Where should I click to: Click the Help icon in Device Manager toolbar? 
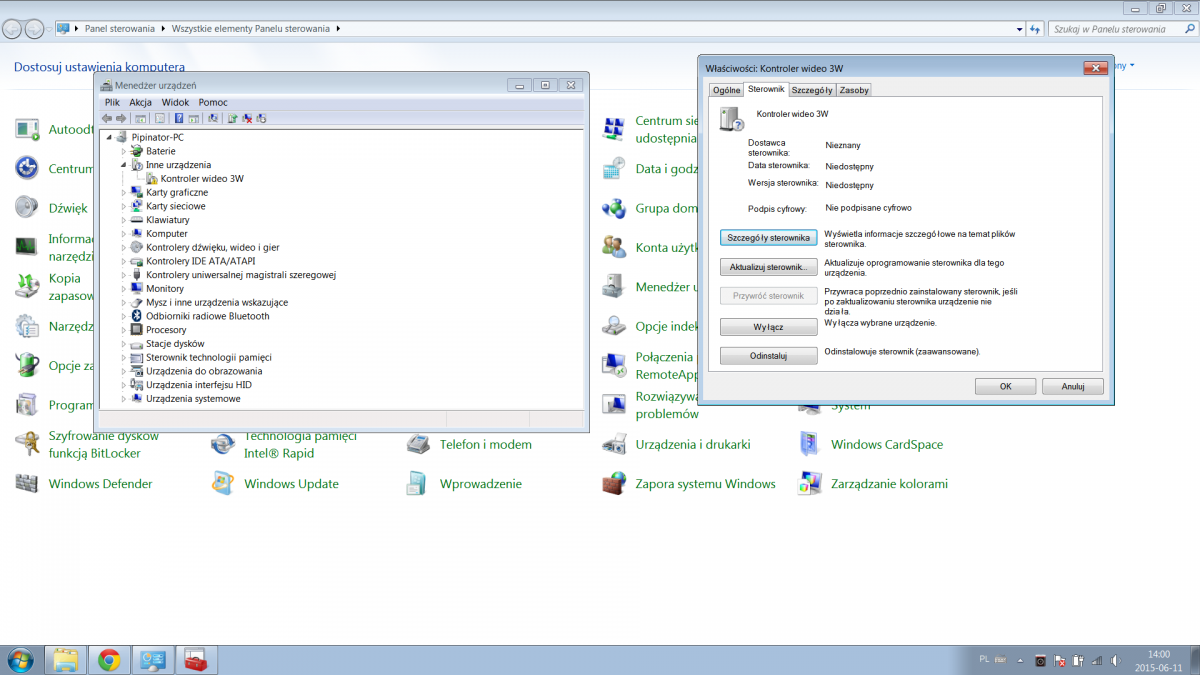179,118
